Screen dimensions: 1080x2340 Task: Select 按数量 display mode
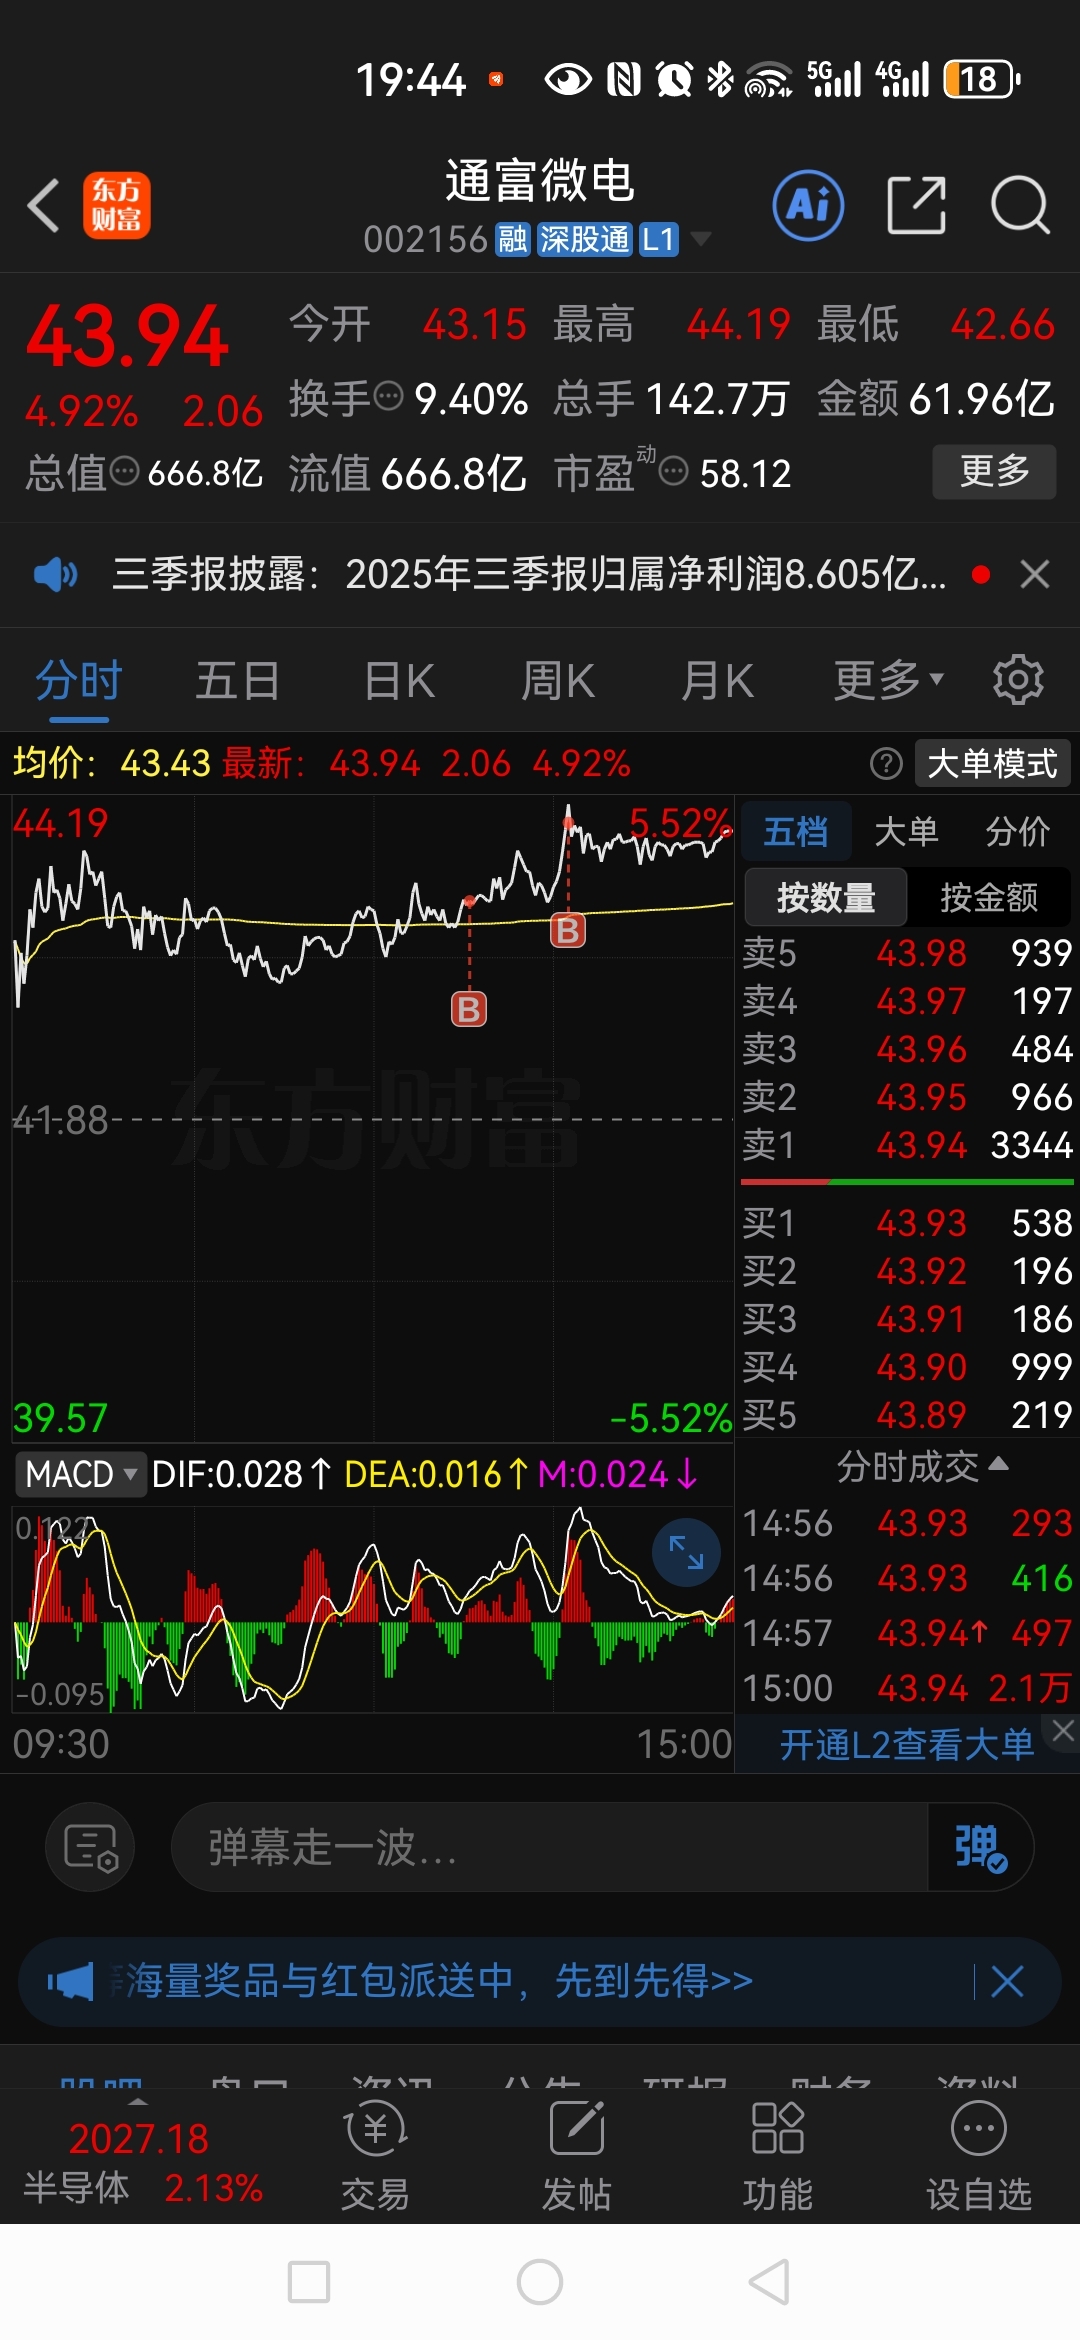[x=826, y=897]
